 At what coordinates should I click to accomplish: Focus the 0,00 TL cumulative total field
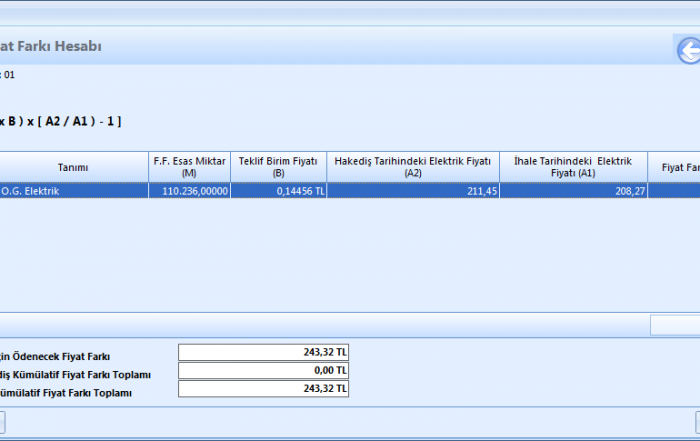tap(263, 371)
